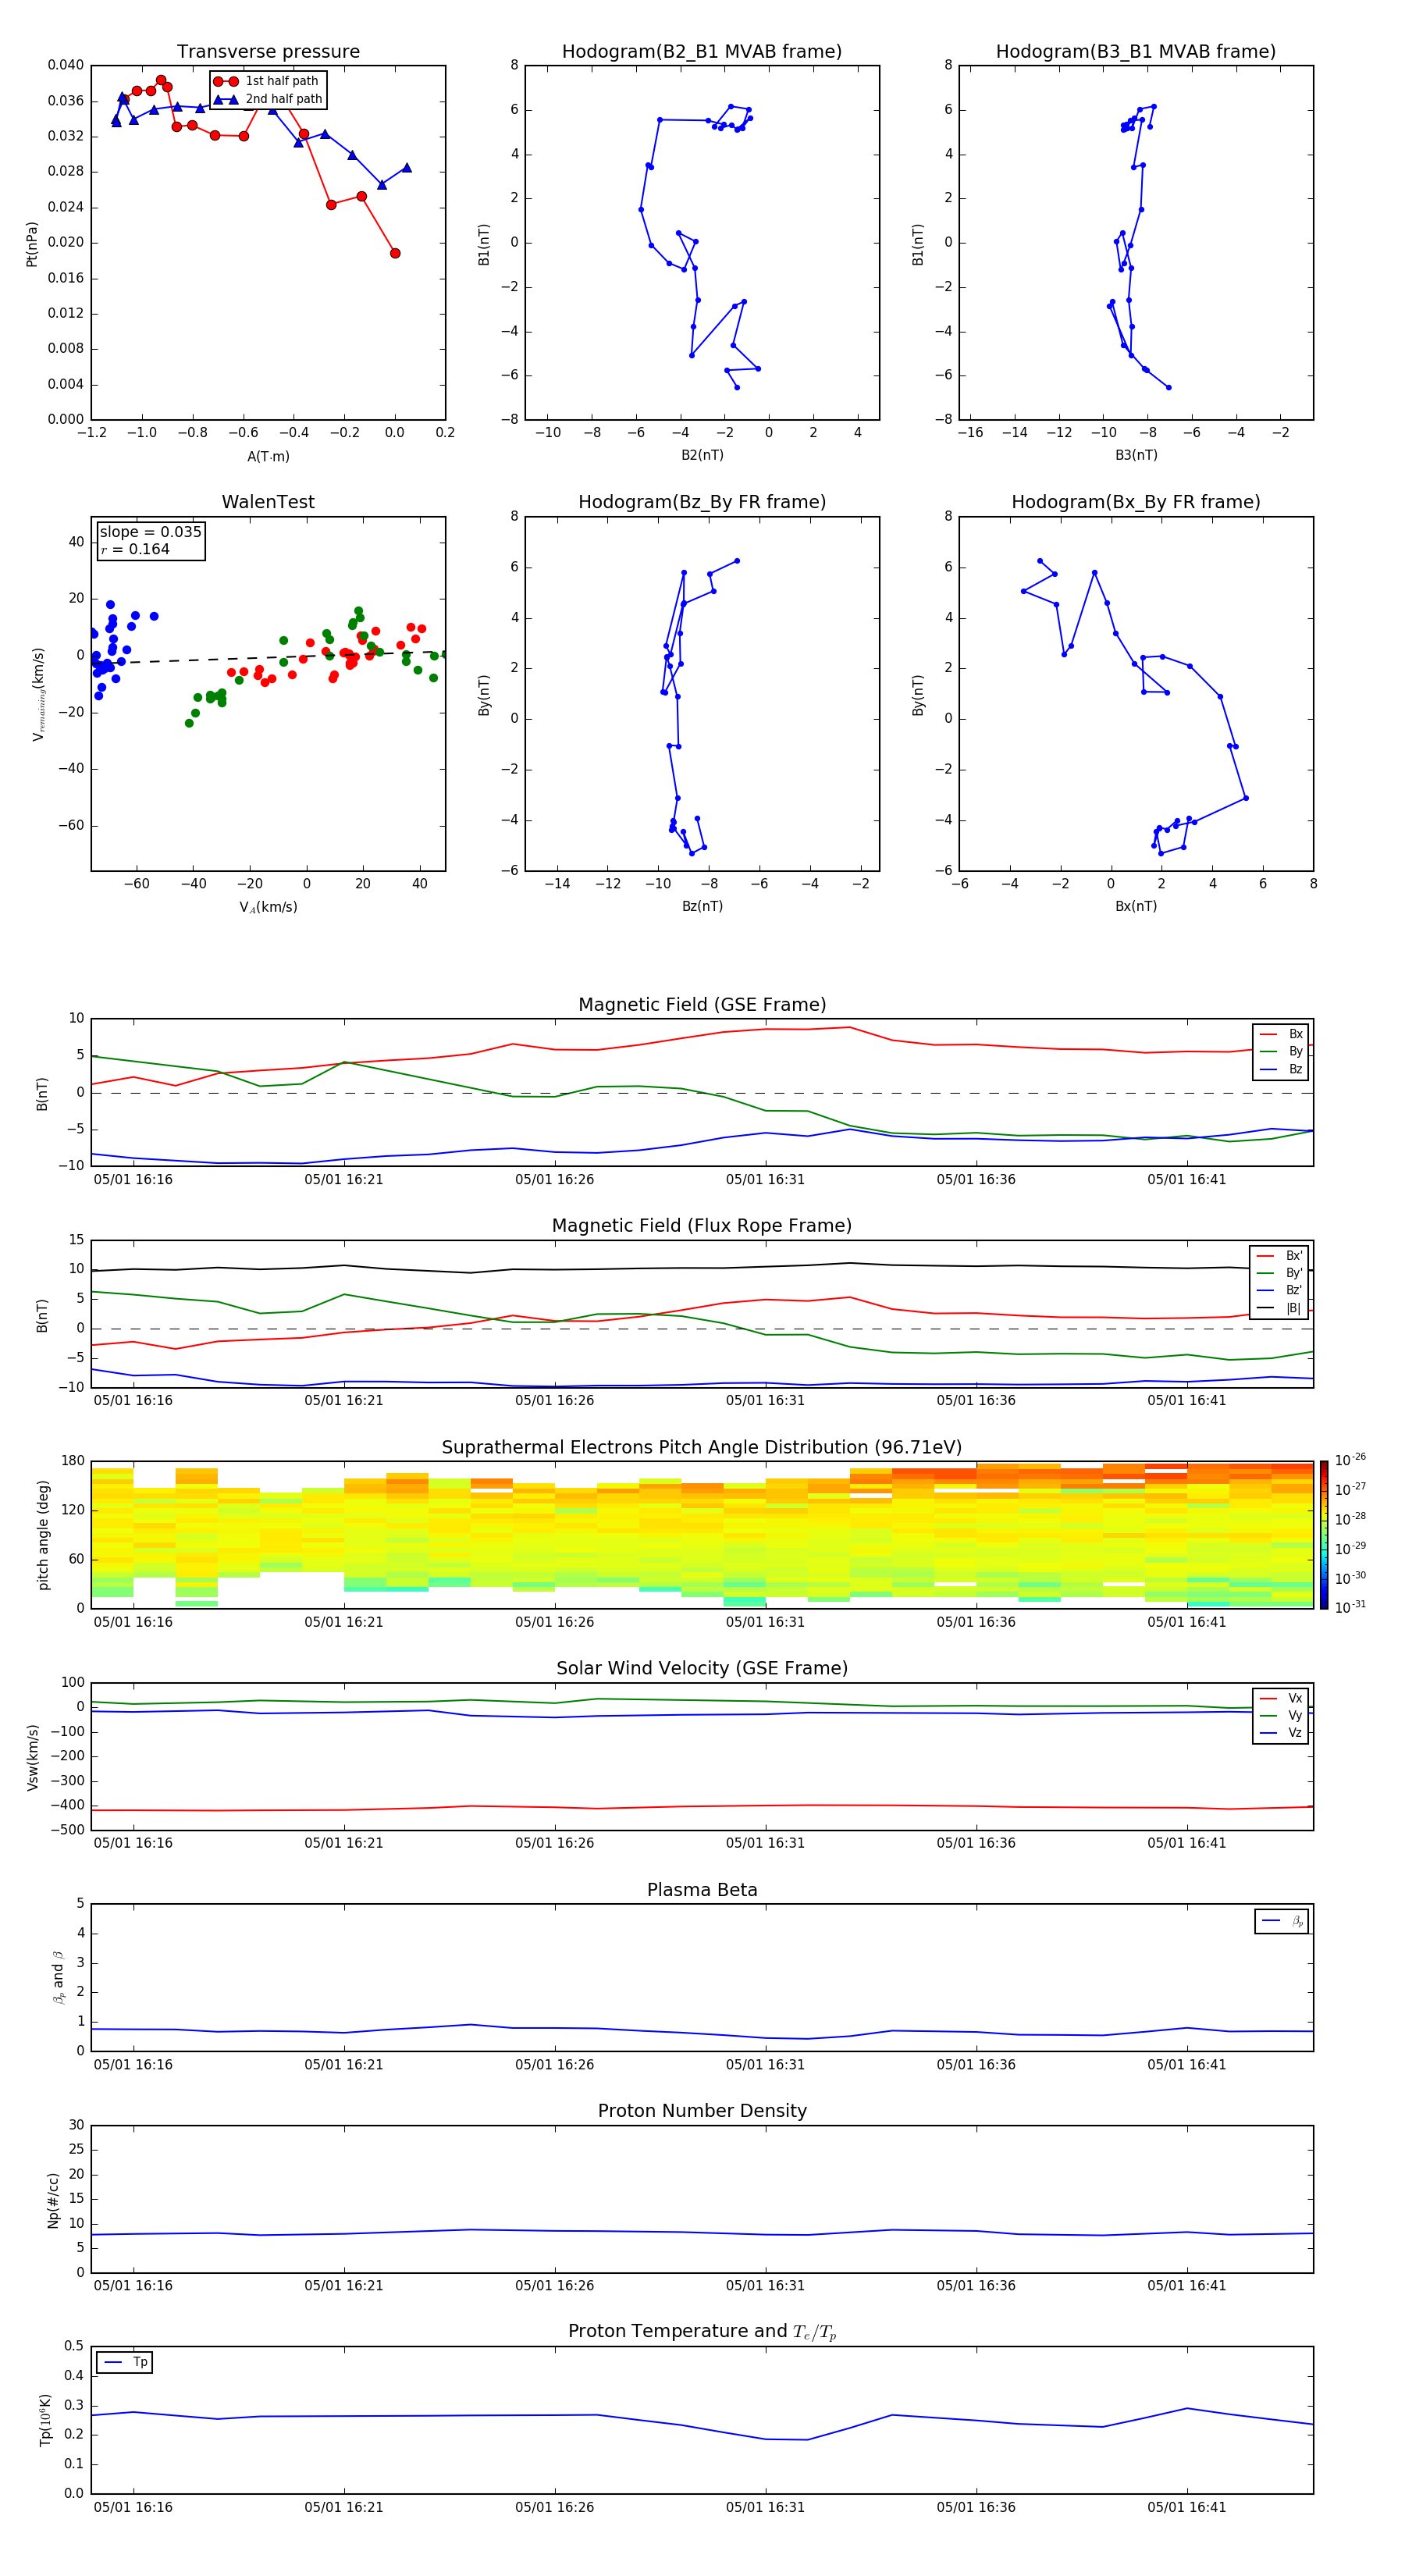This screenshot has height=2576, width=1405.
Task: Click the 'Bz(nT)' x-axis label
Action: pos(702,906)
